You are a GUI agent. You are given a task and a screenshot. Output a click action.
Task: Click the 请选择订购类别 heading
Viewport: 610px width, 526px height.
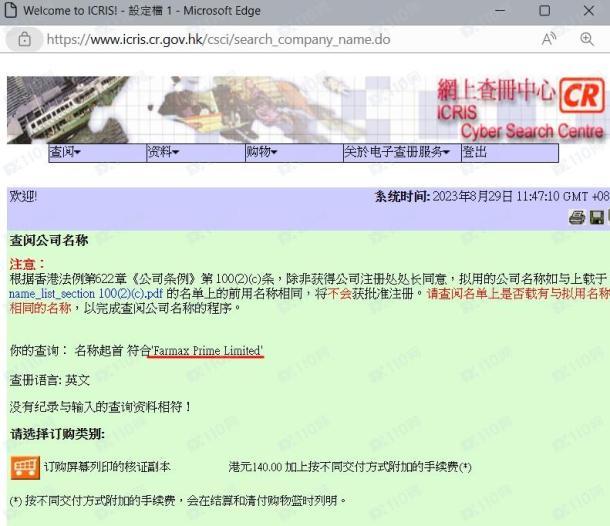click(x=57, y=434)
